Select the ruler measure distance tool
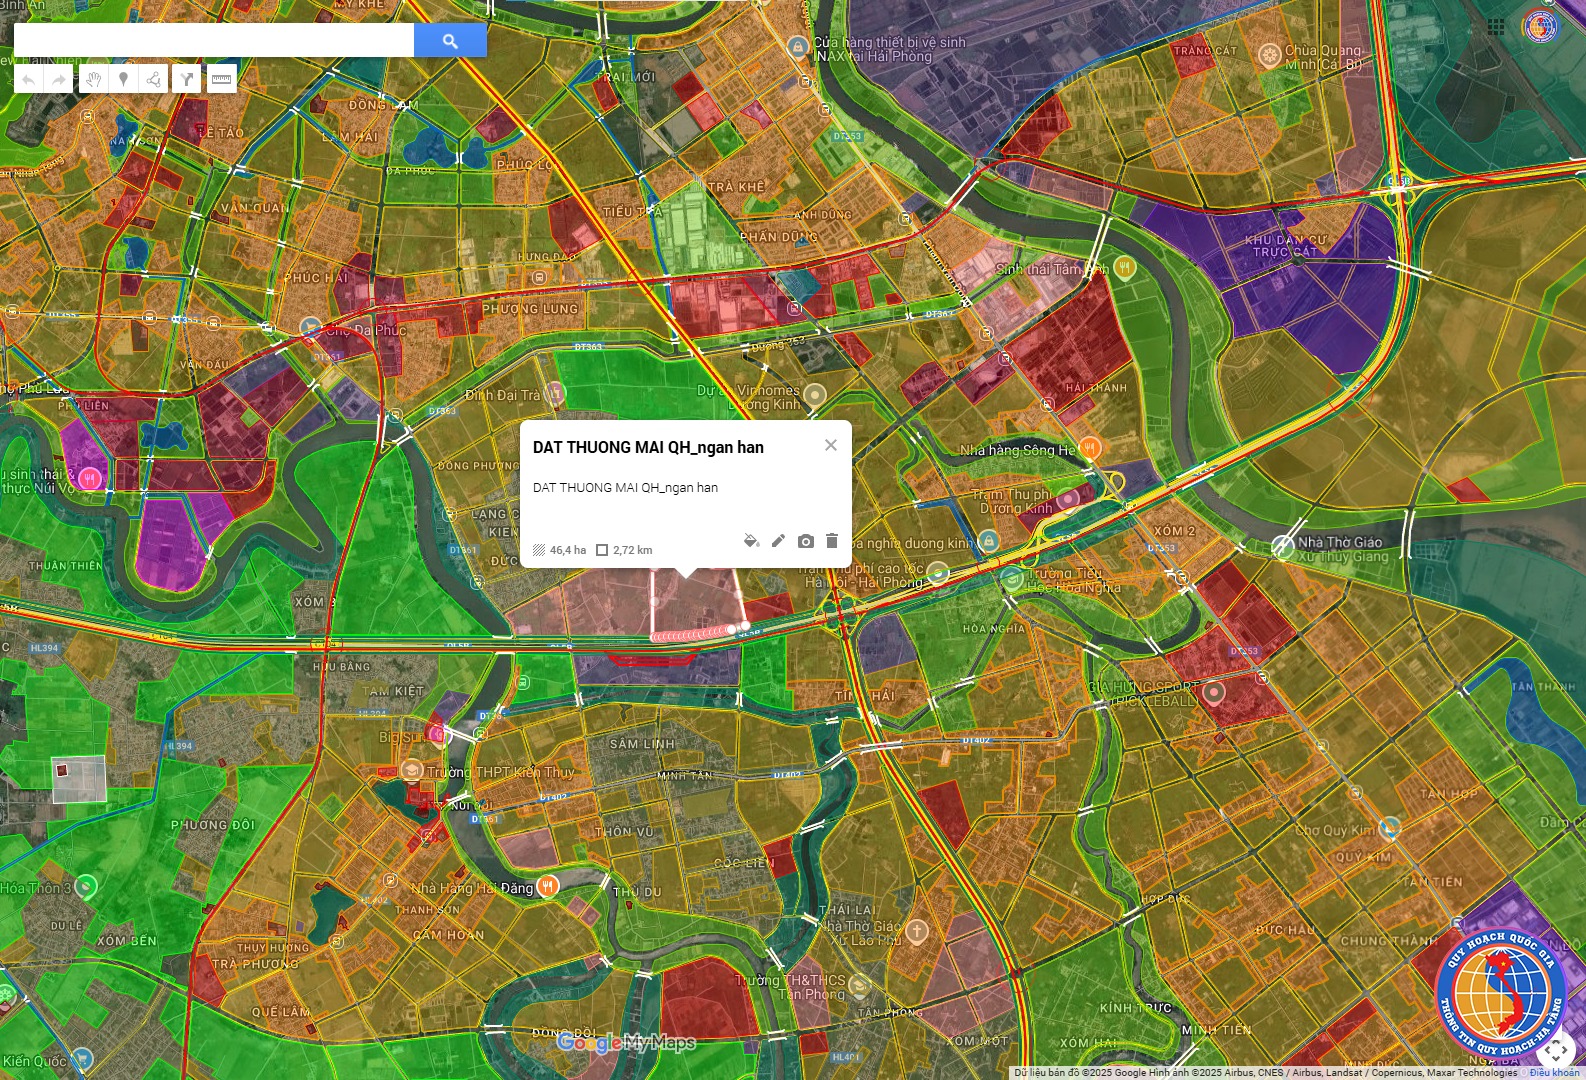Image resolution: width=1586 pixels, height=1080 pixels. (221, 80)
